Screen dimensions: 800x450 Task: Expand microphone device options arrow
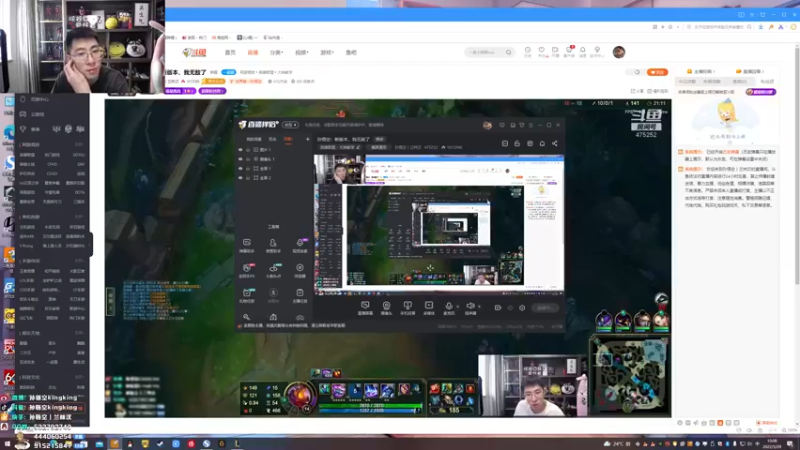coord(458,307)
